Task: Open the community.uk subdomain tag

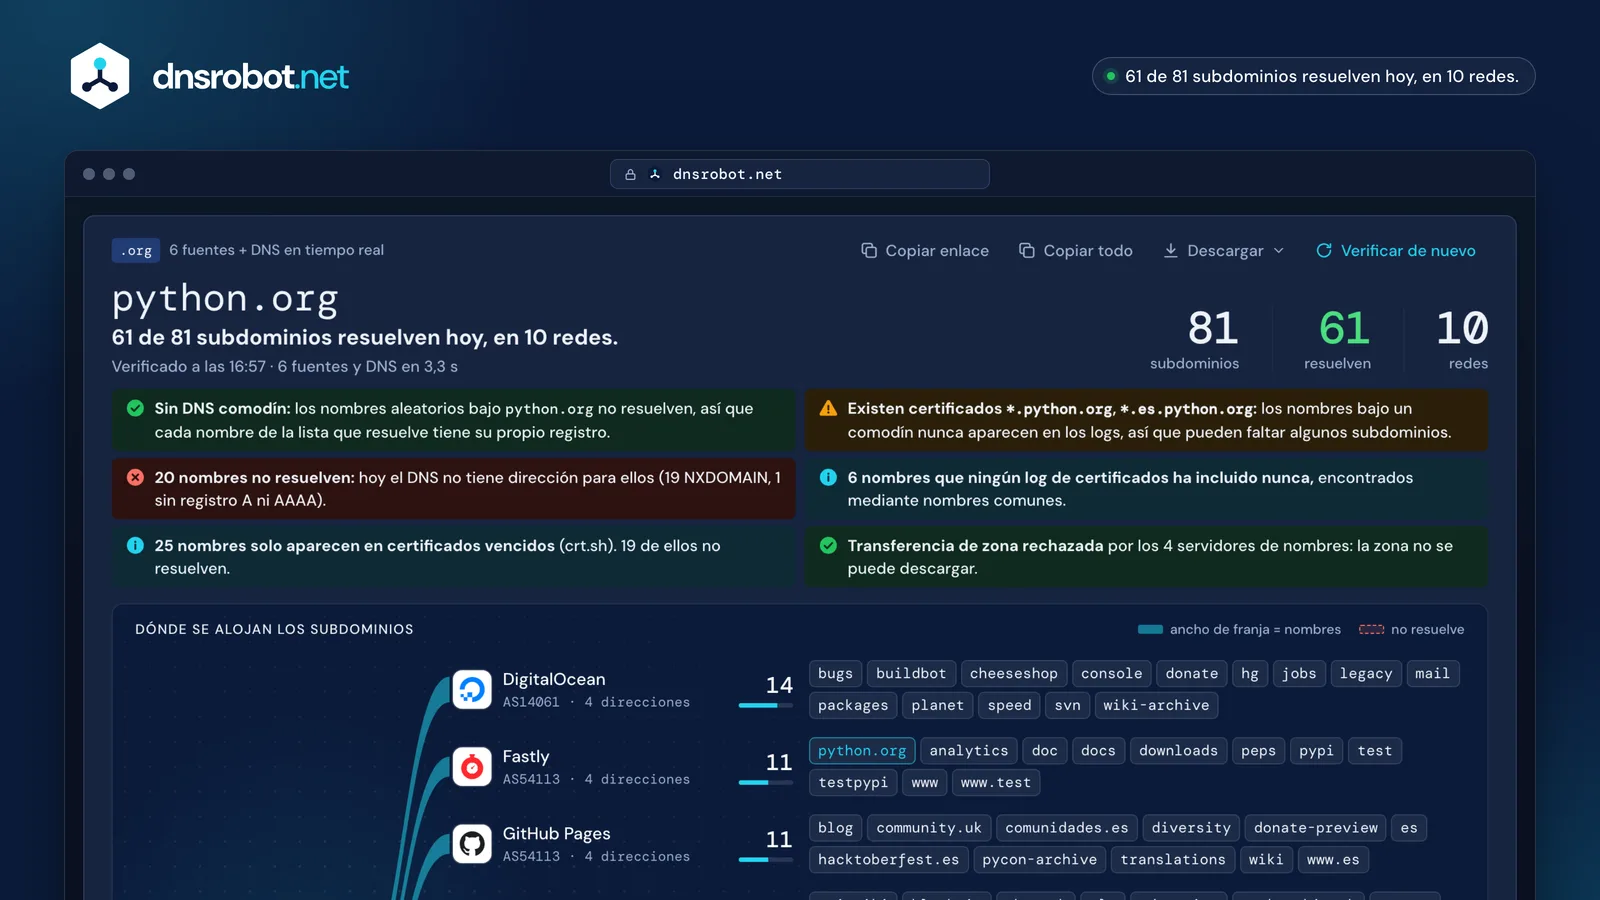Action: pyautogui.click(x=929, y=828)
